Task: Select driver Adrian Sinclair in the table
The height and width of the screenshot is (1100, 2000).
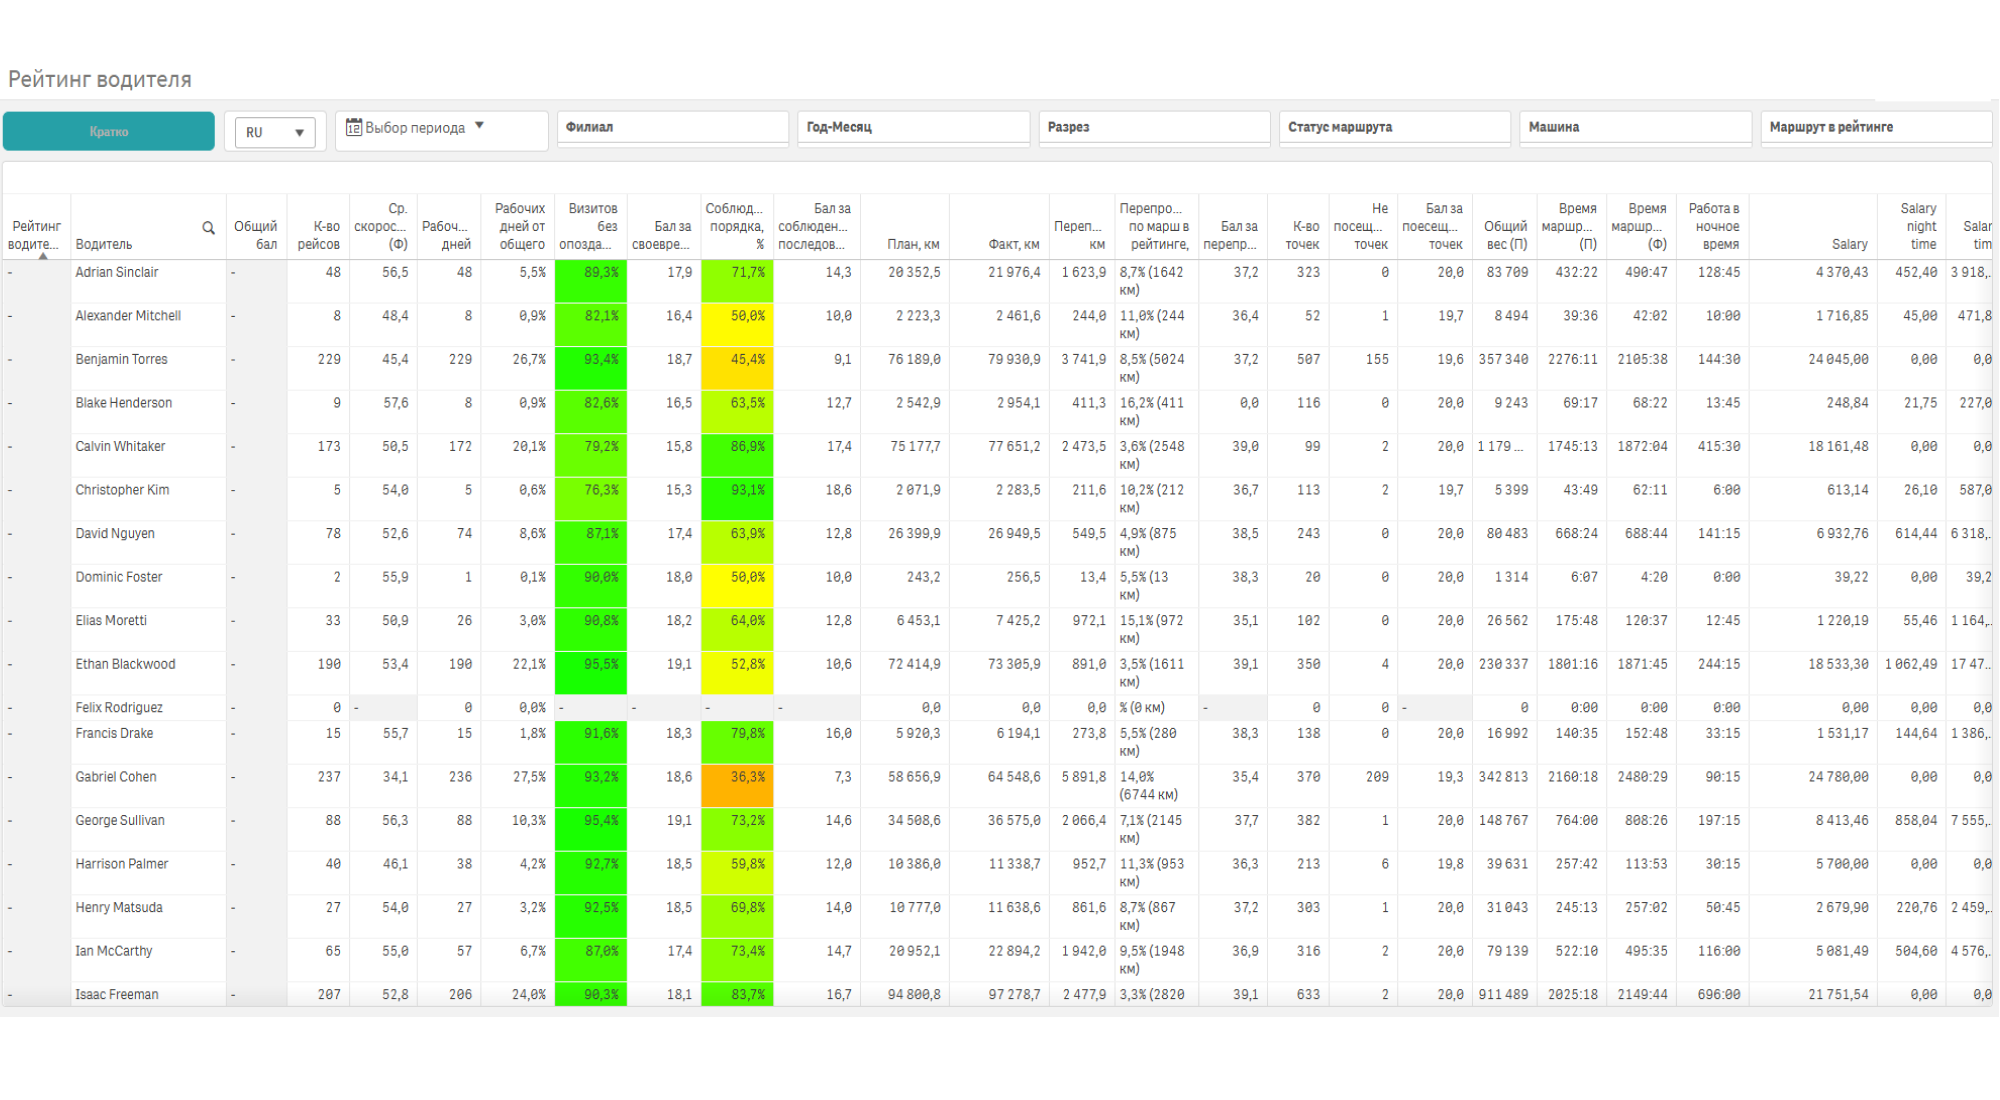Action: [117, 272]
